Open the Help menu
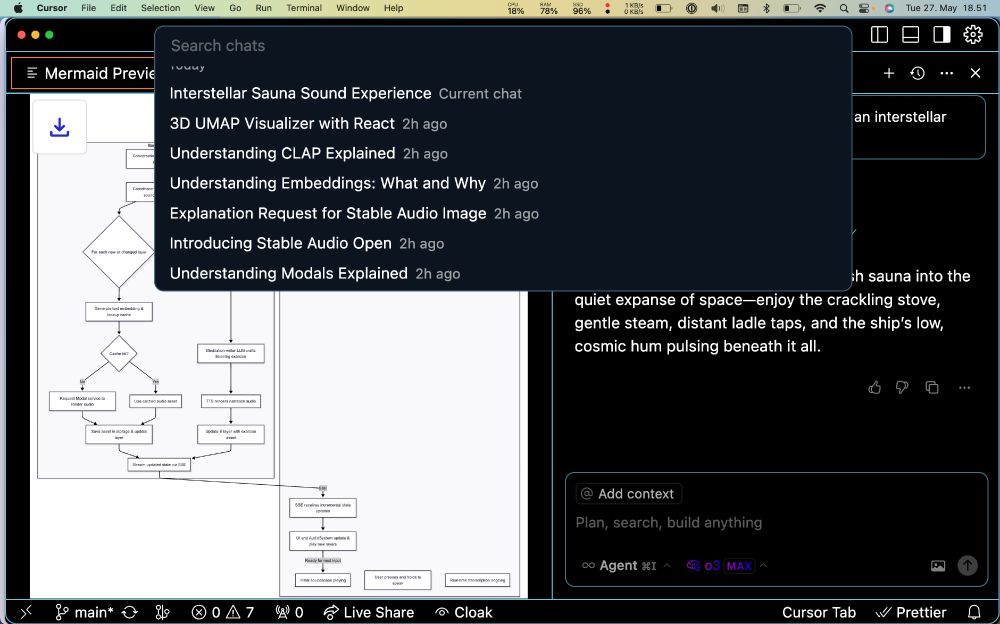This screenshot has width=1000, height=624. pyautogui.click(x=393, y=8)
